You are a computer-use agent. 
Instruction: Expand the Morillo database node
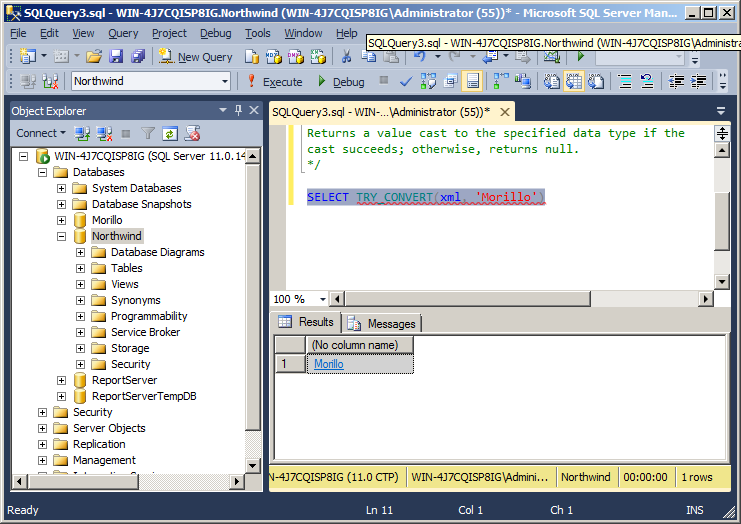[61, 220]
